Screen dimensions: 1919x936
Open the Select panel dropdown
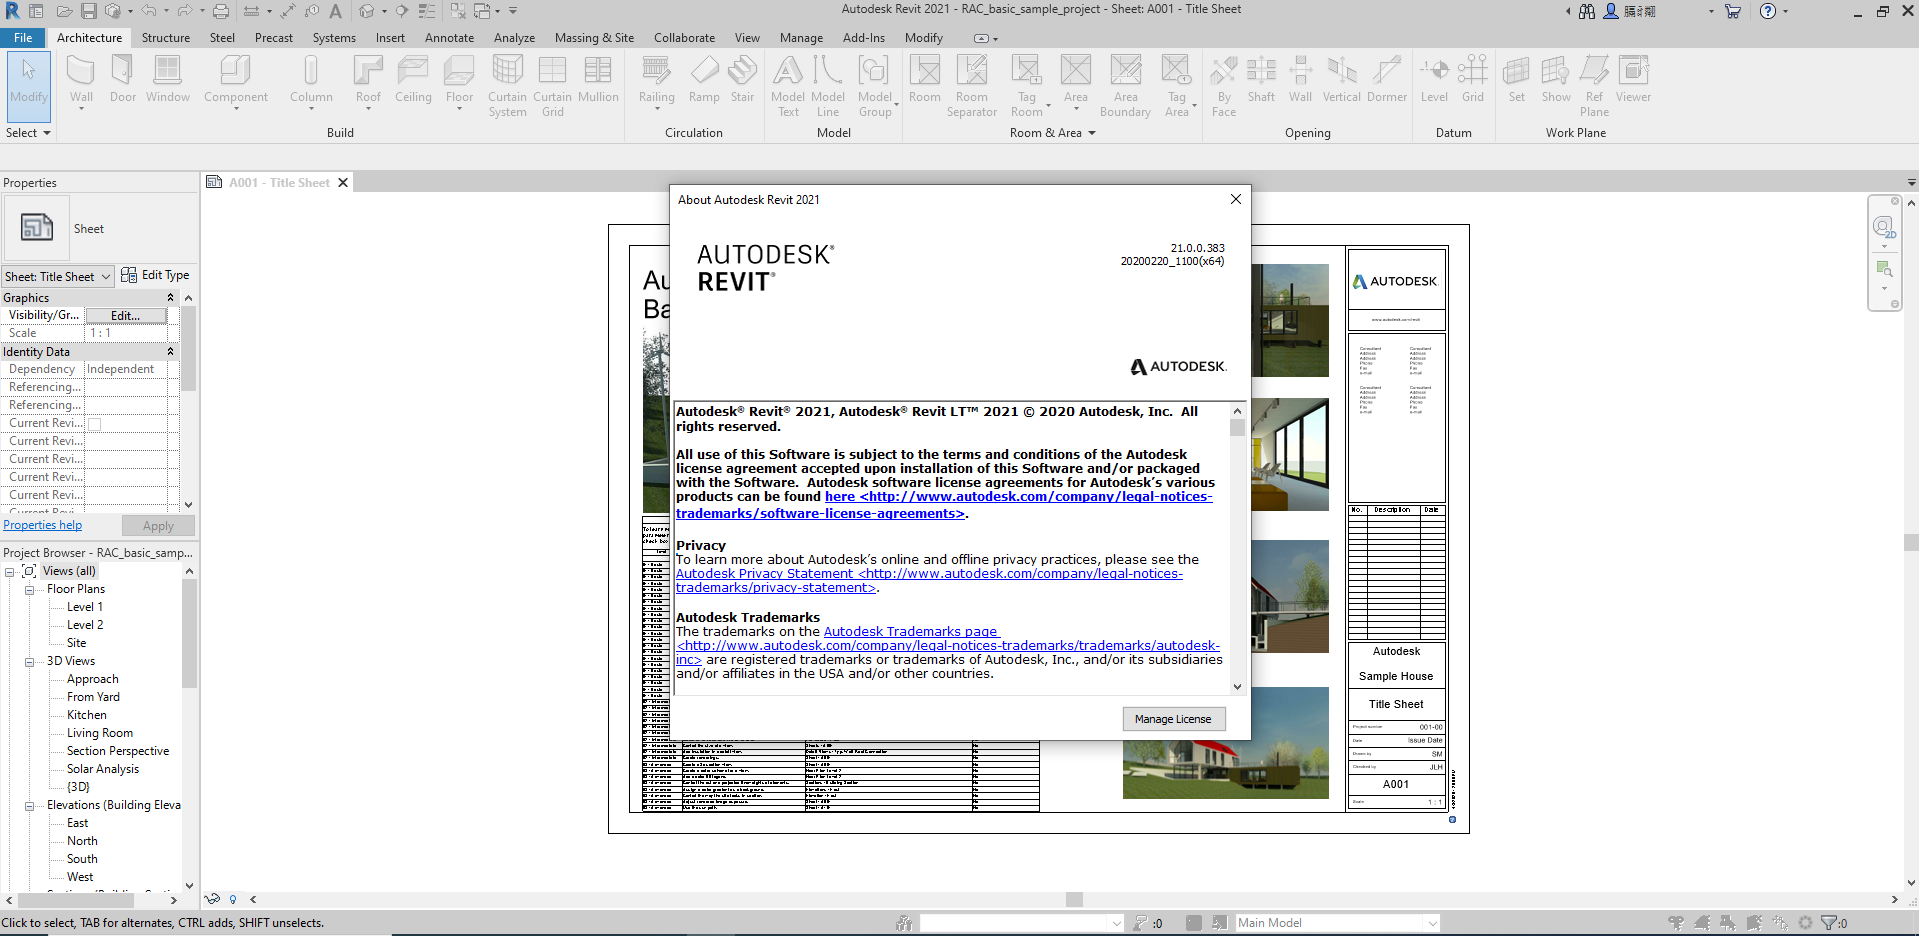click(x=28, y=133)
